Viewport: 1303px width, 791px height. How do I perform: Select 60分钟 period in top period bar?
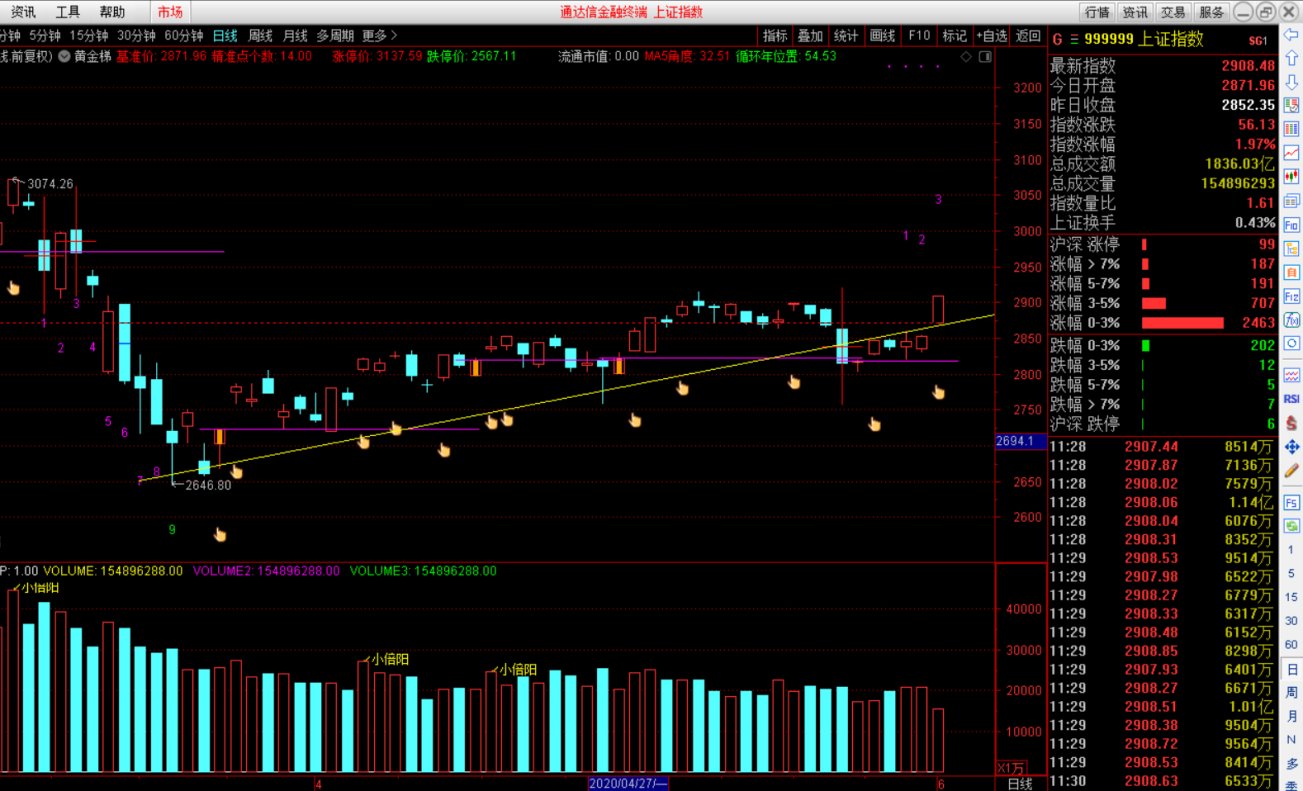pyautogui.click(x=184, y=35)
